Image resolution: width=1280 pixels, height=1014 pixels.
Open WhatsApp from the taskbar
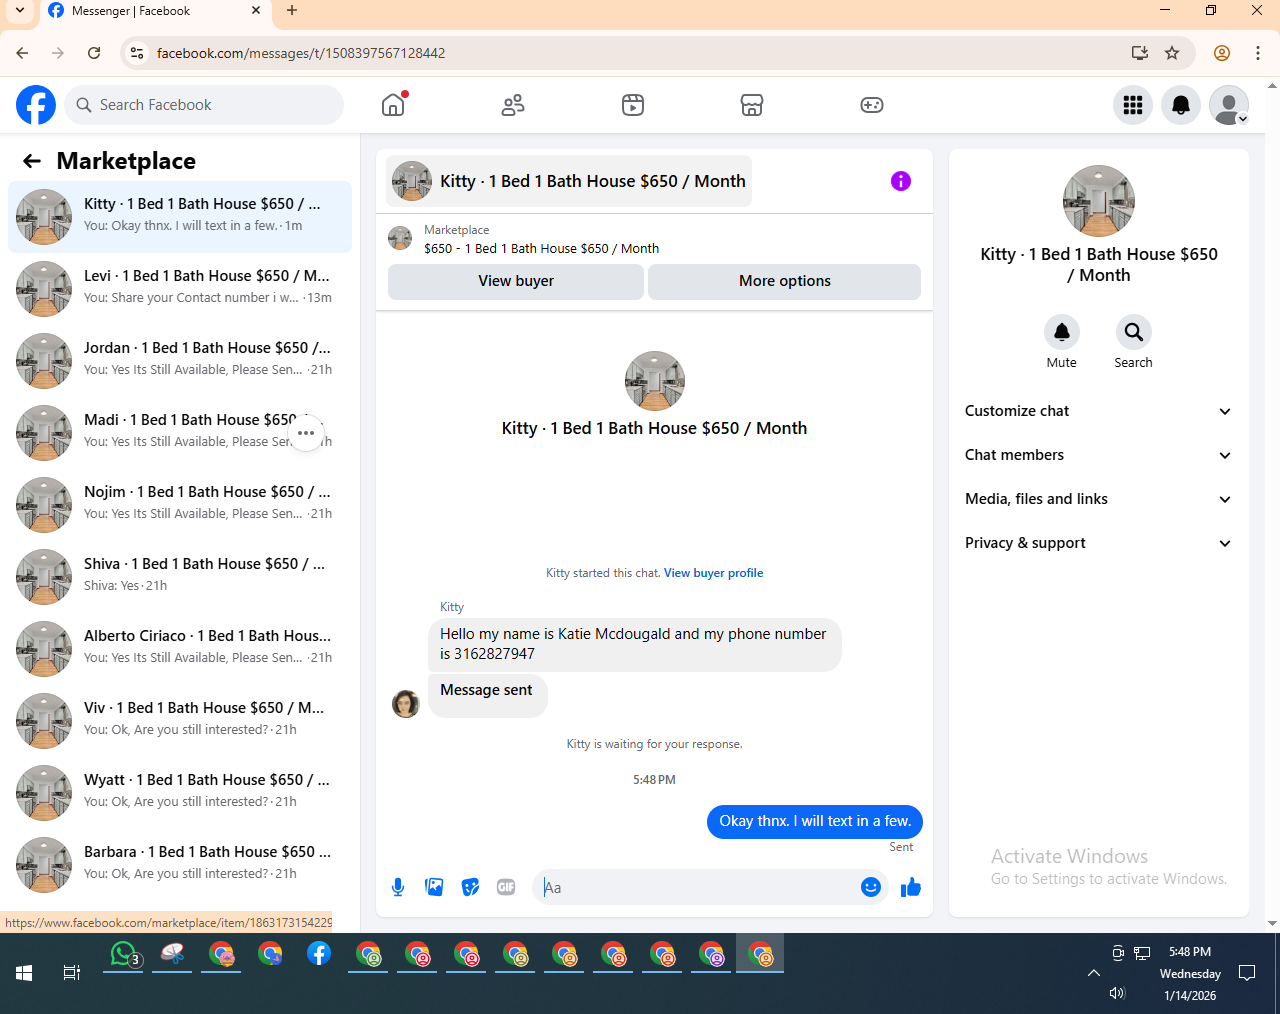123,955
